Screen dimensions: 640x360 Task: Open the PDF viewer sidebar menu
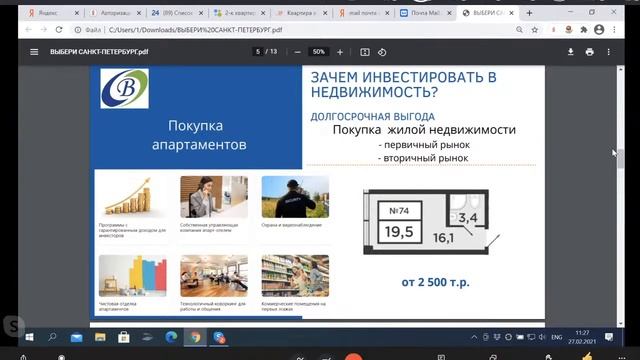[x=34, y=52]
